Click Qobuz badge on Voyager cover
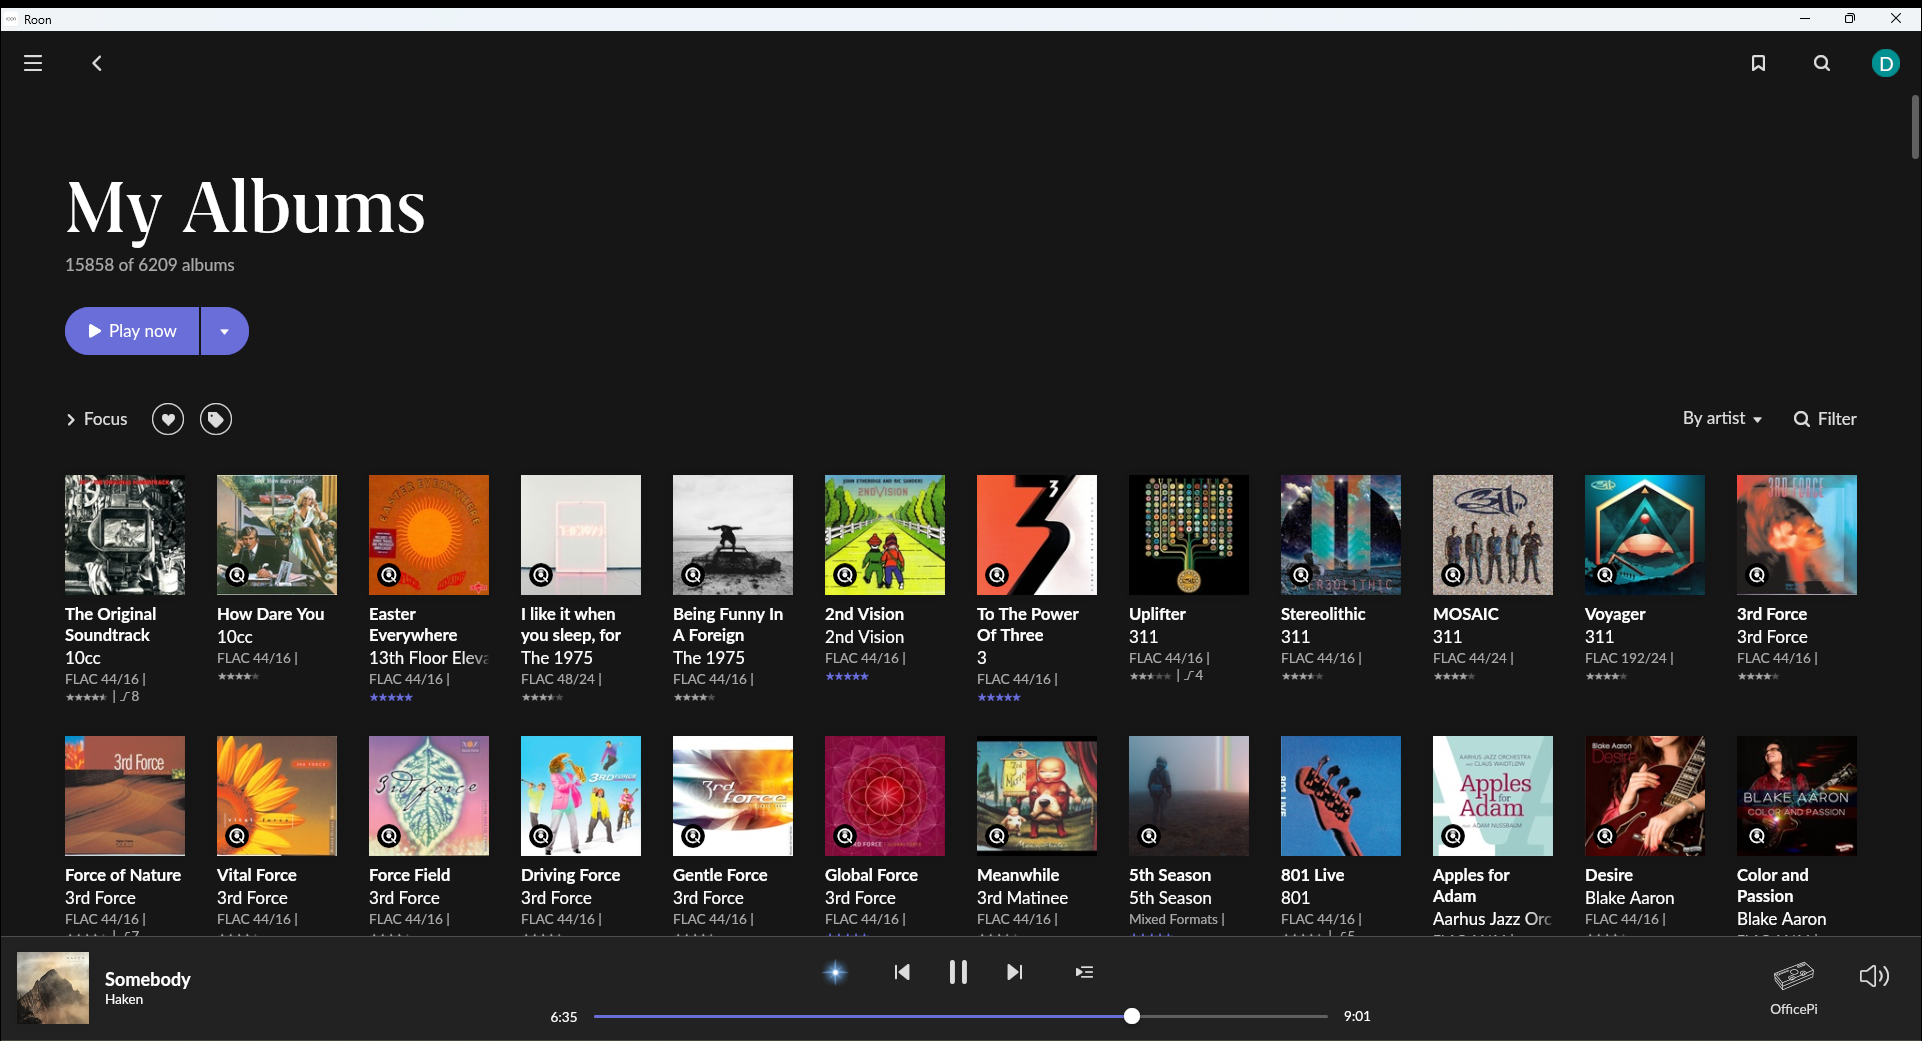 1605,575
